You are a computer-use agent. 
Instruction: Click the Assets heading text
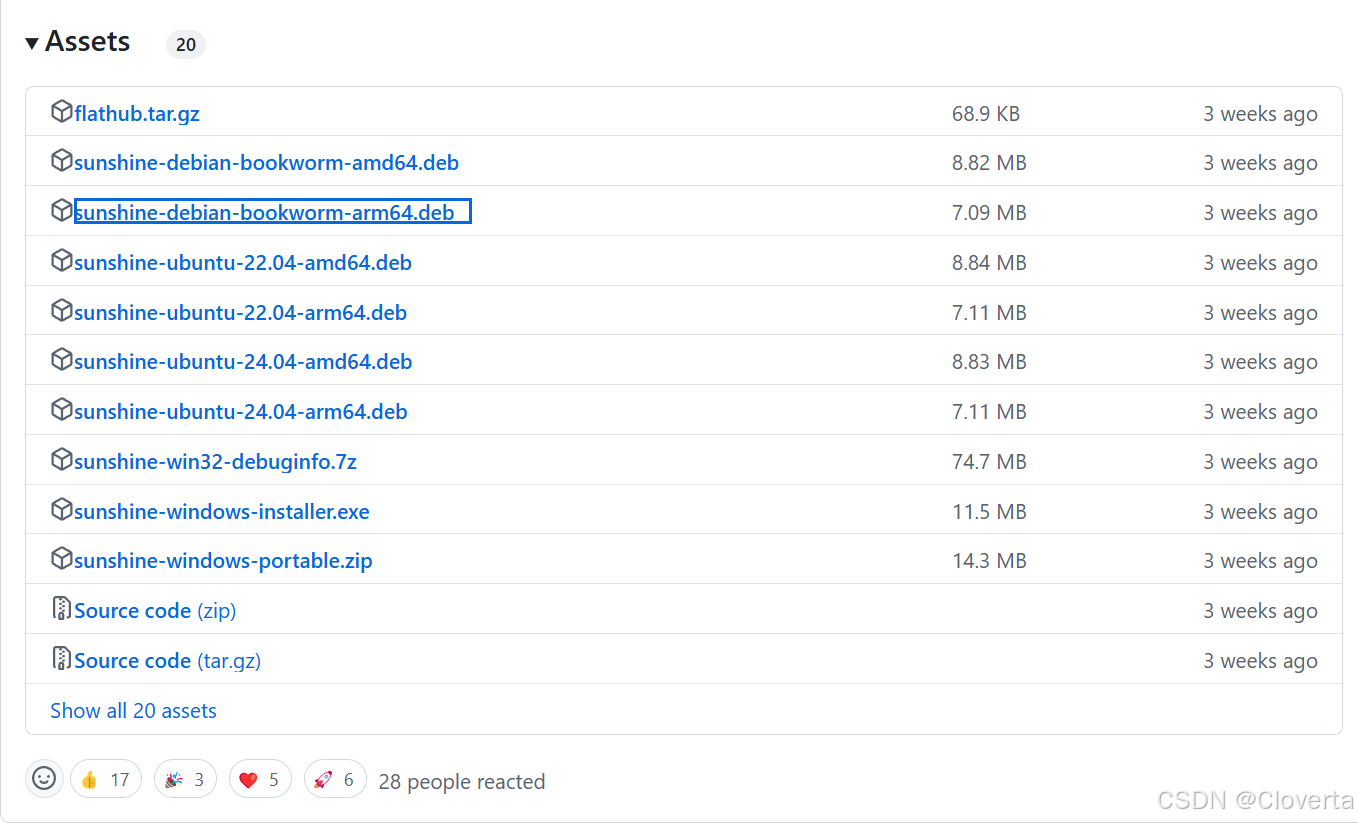pyautogui.click(x=87, y=41)
